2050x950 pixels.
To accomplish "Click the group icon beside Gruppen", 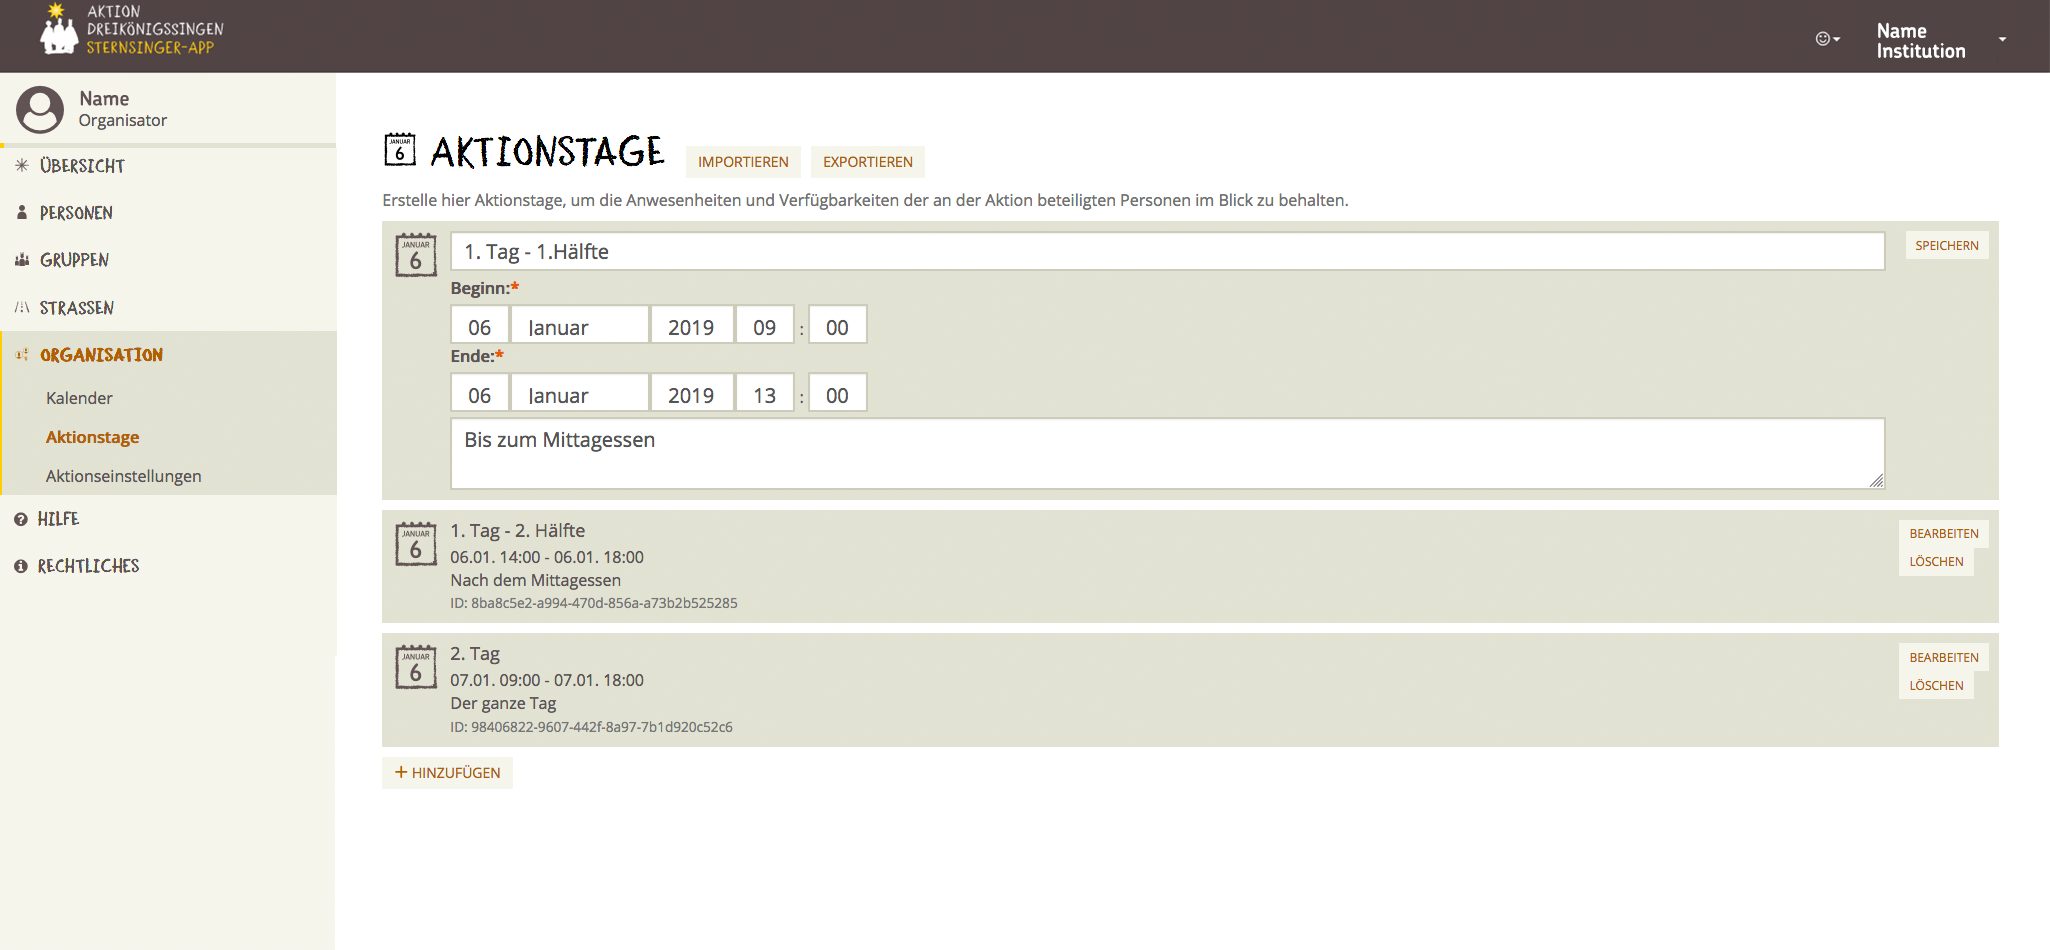I will coord(22,259).
